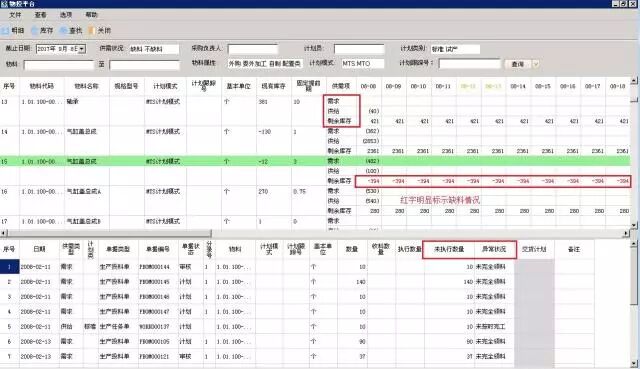
Task: Click the 交货计划 column header
Action: click(534, 249)
